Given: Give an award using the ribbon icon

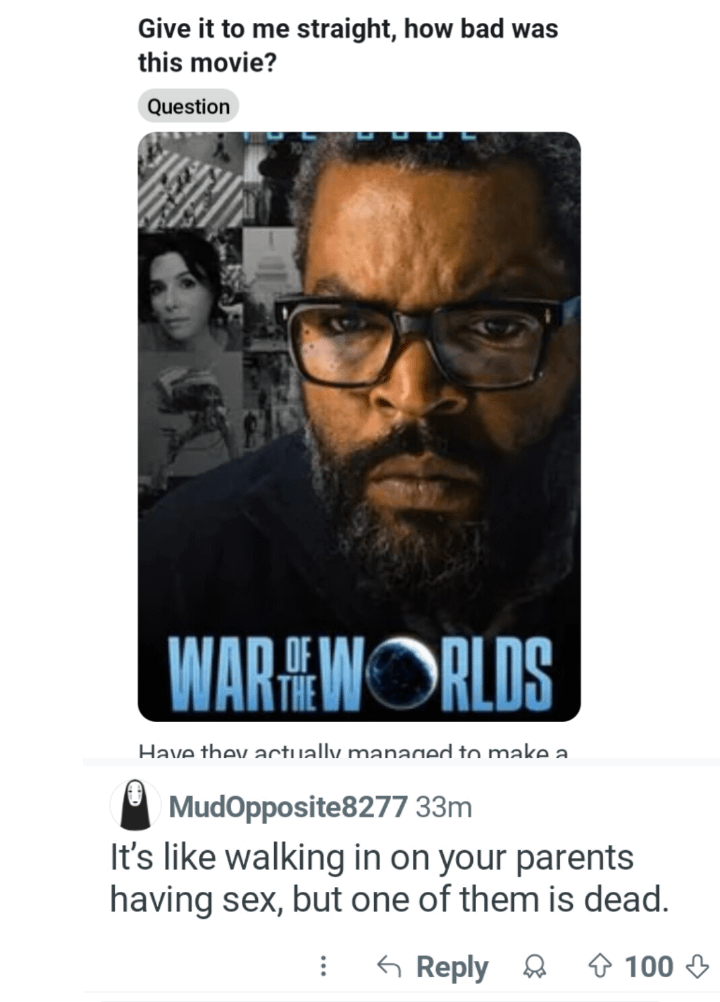Looking at the screenshot, I should click(x=534, y=966).
